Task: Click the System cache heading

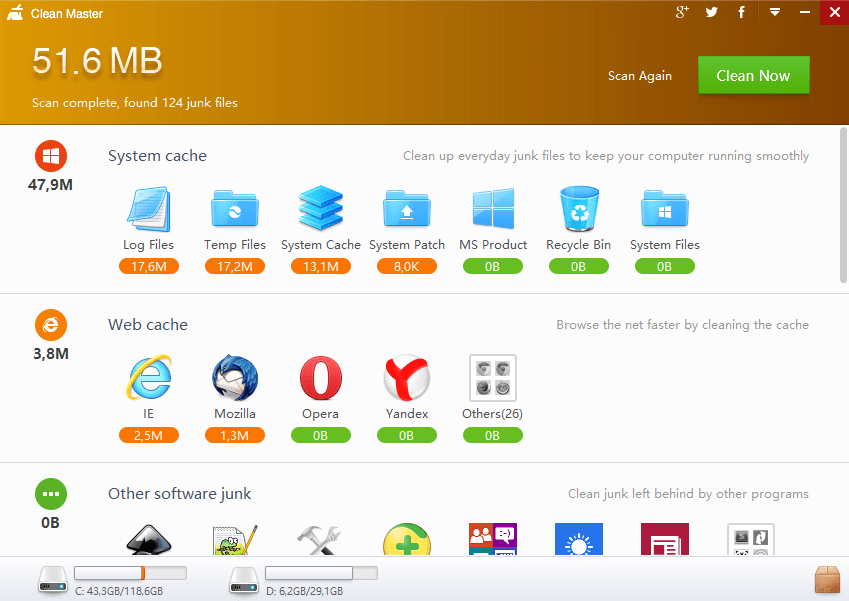Action: pos(158,156)
